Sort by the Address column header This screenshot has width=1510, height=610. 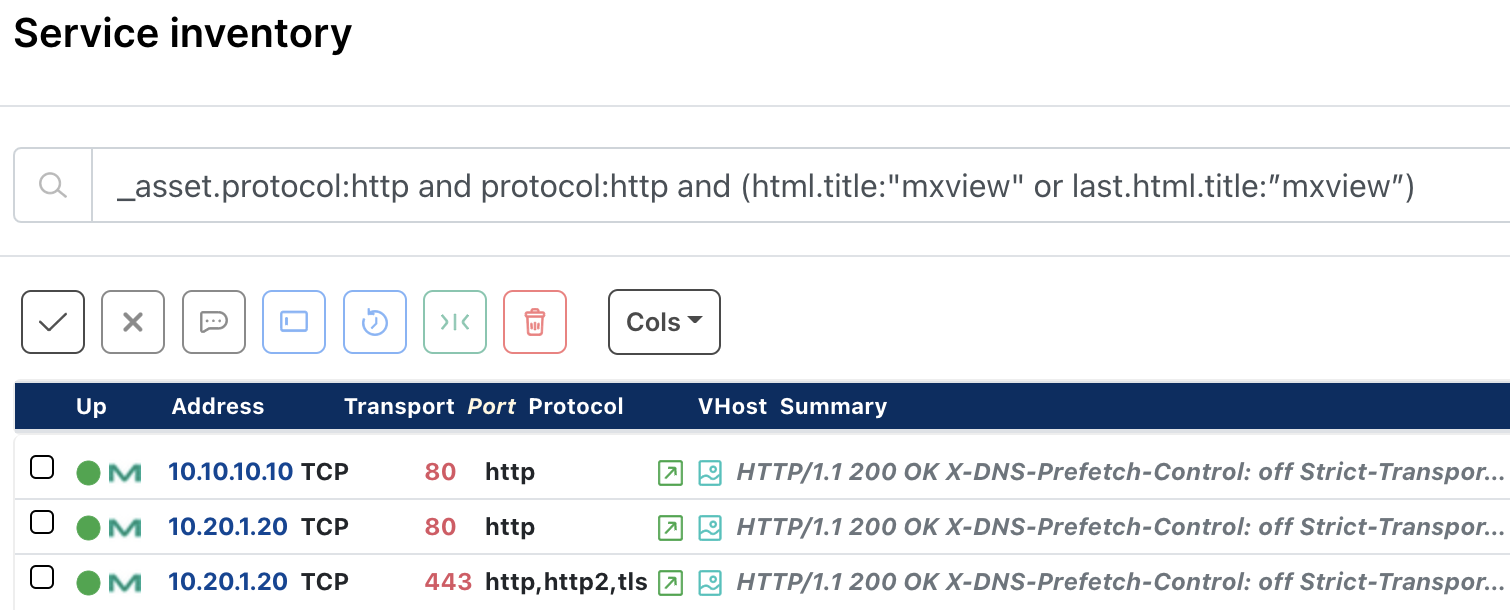217,406
